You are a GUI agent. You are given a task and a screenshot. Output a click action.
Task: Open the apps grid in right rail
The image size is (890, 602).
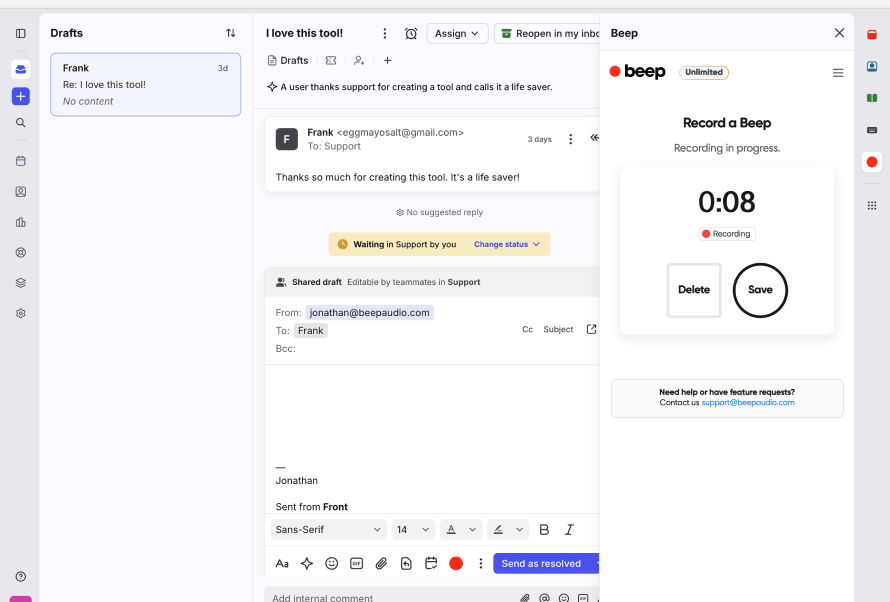coord(872,205)
